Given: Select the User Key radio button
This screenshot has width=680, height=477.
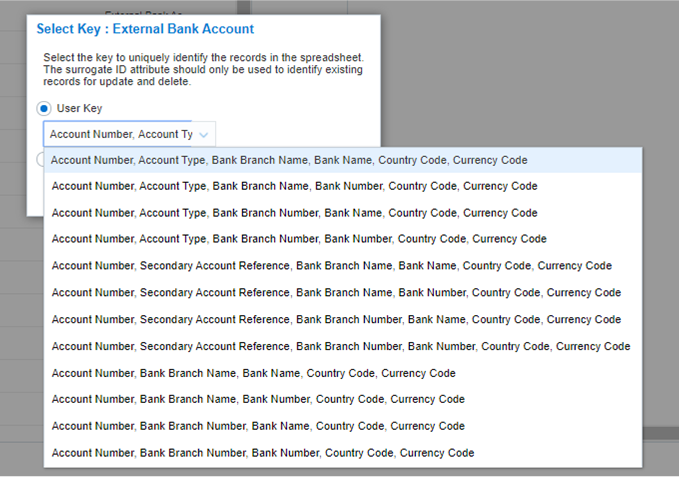Looking at the screenshot, I should coord(43,108).
